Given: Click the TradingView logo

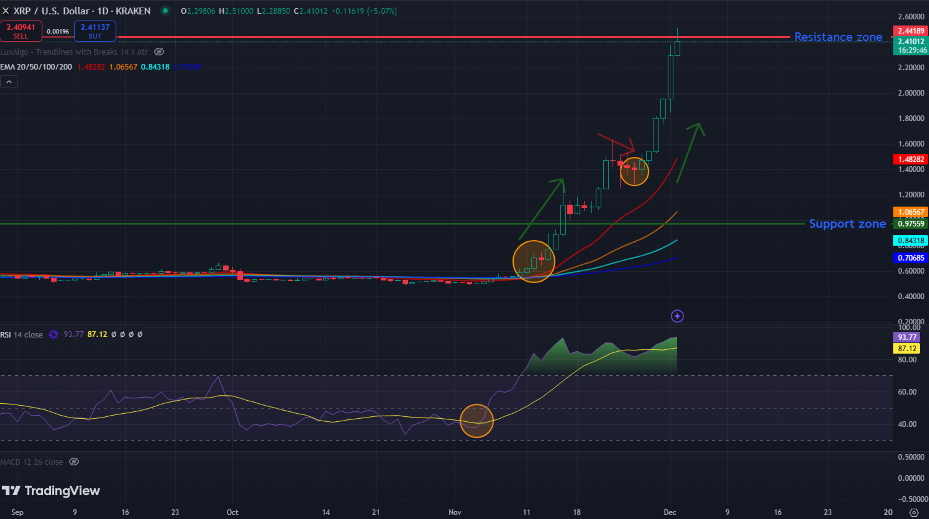Looking at the screenshot, I should pos(51,491).
